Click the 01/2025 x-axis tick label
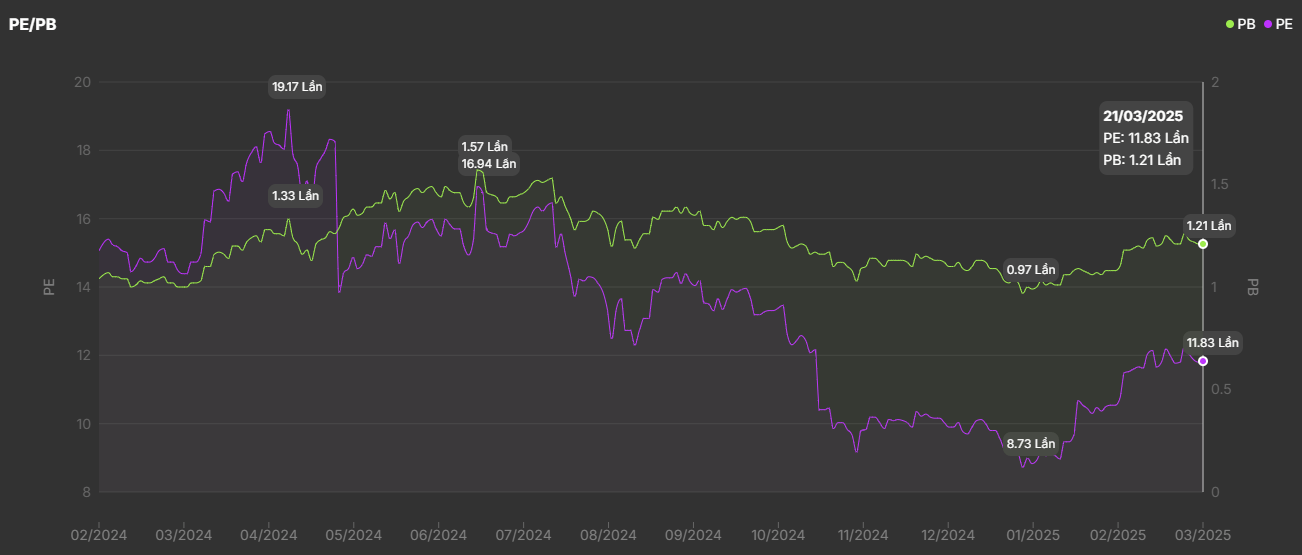This screenshot has height=555, width=1302. coord(1032,535)
